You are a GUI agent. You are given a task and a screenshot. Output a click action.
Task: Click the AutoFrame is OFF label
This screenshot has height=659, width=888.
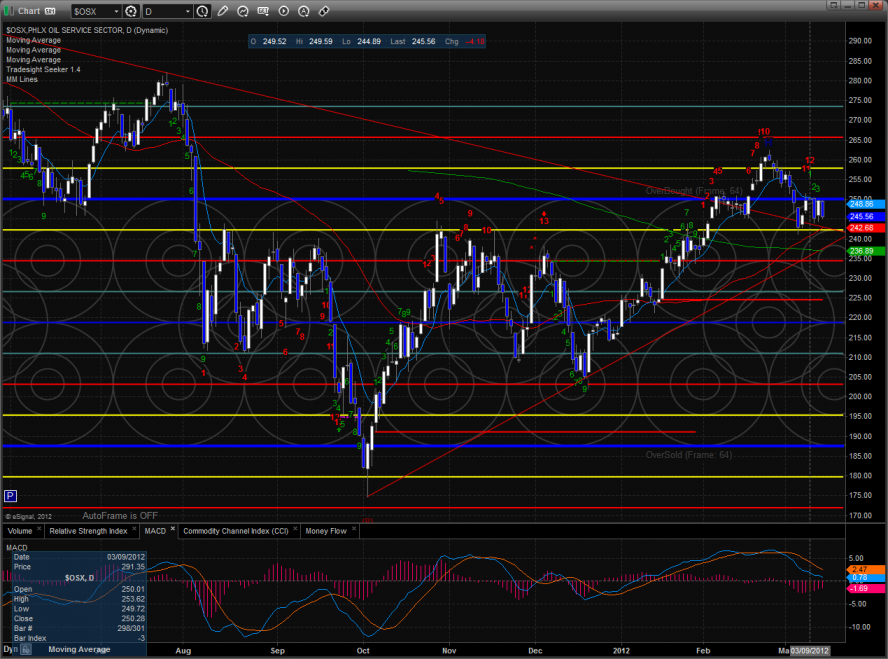point(120,515)
